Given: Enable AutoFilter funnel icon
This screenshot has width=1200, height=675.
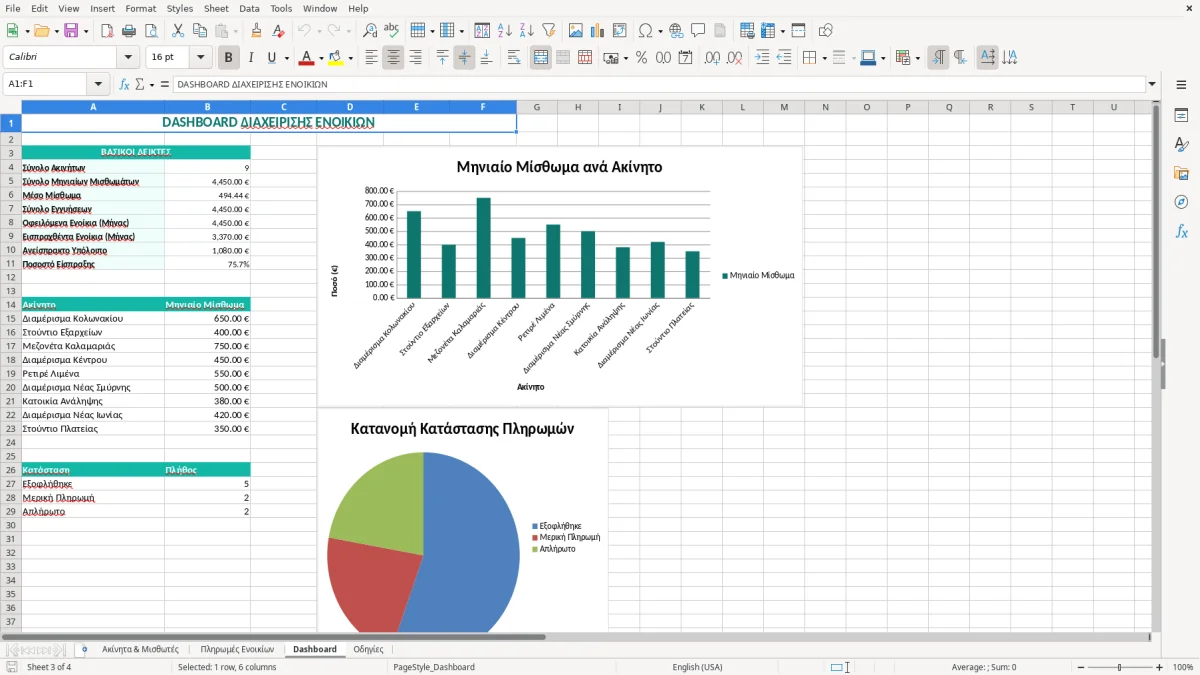Looking at the screenshot, I should 548,31.
